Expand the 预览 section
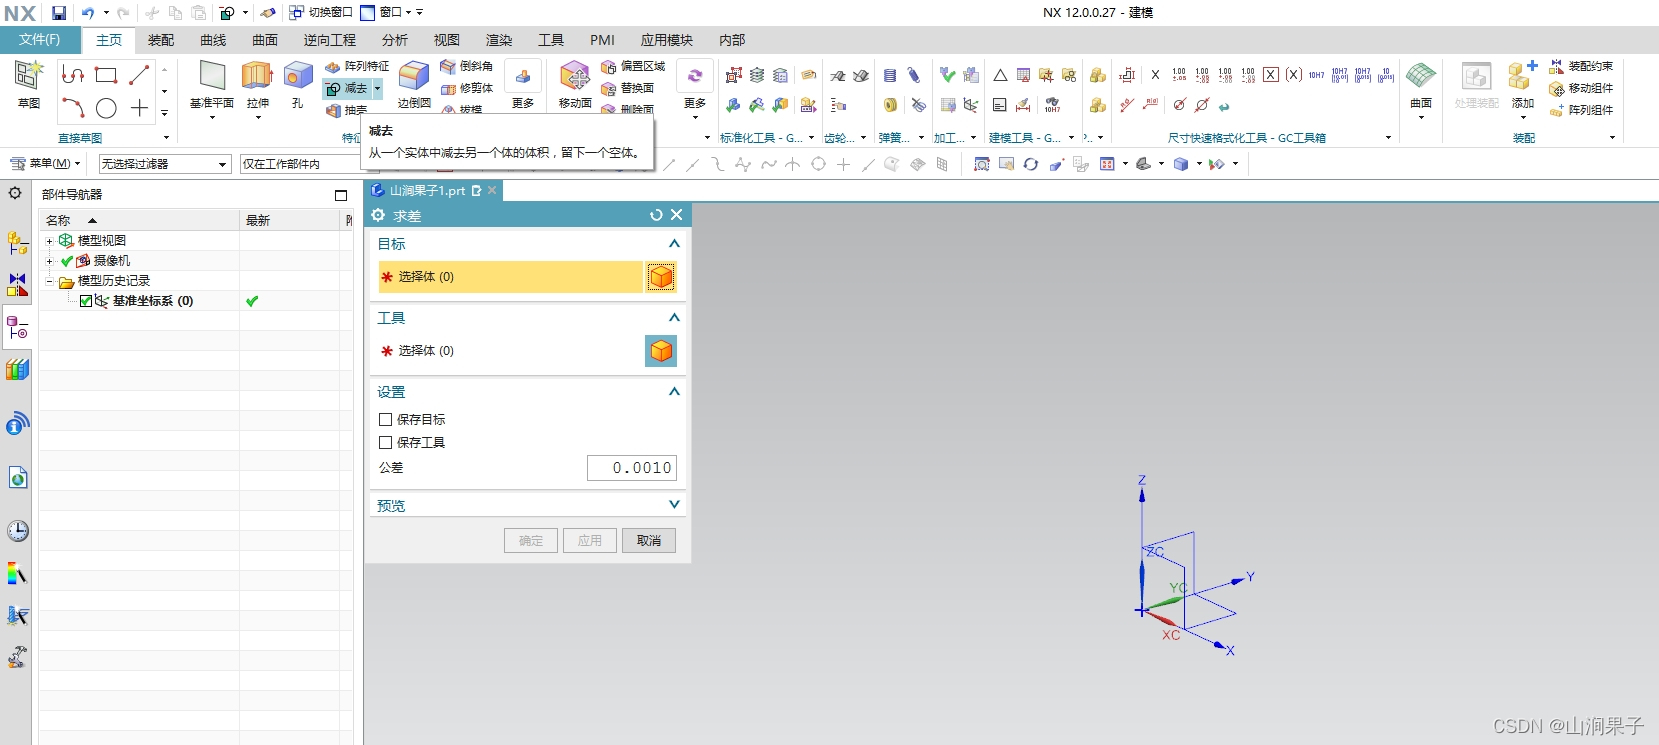The width and height of the screenshot is (1659, 745). (674, 505)
